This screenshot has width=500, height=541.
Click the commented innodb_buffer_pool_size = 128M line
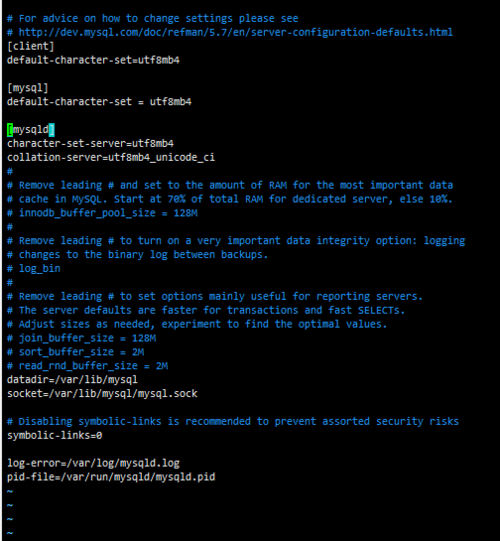102,213
